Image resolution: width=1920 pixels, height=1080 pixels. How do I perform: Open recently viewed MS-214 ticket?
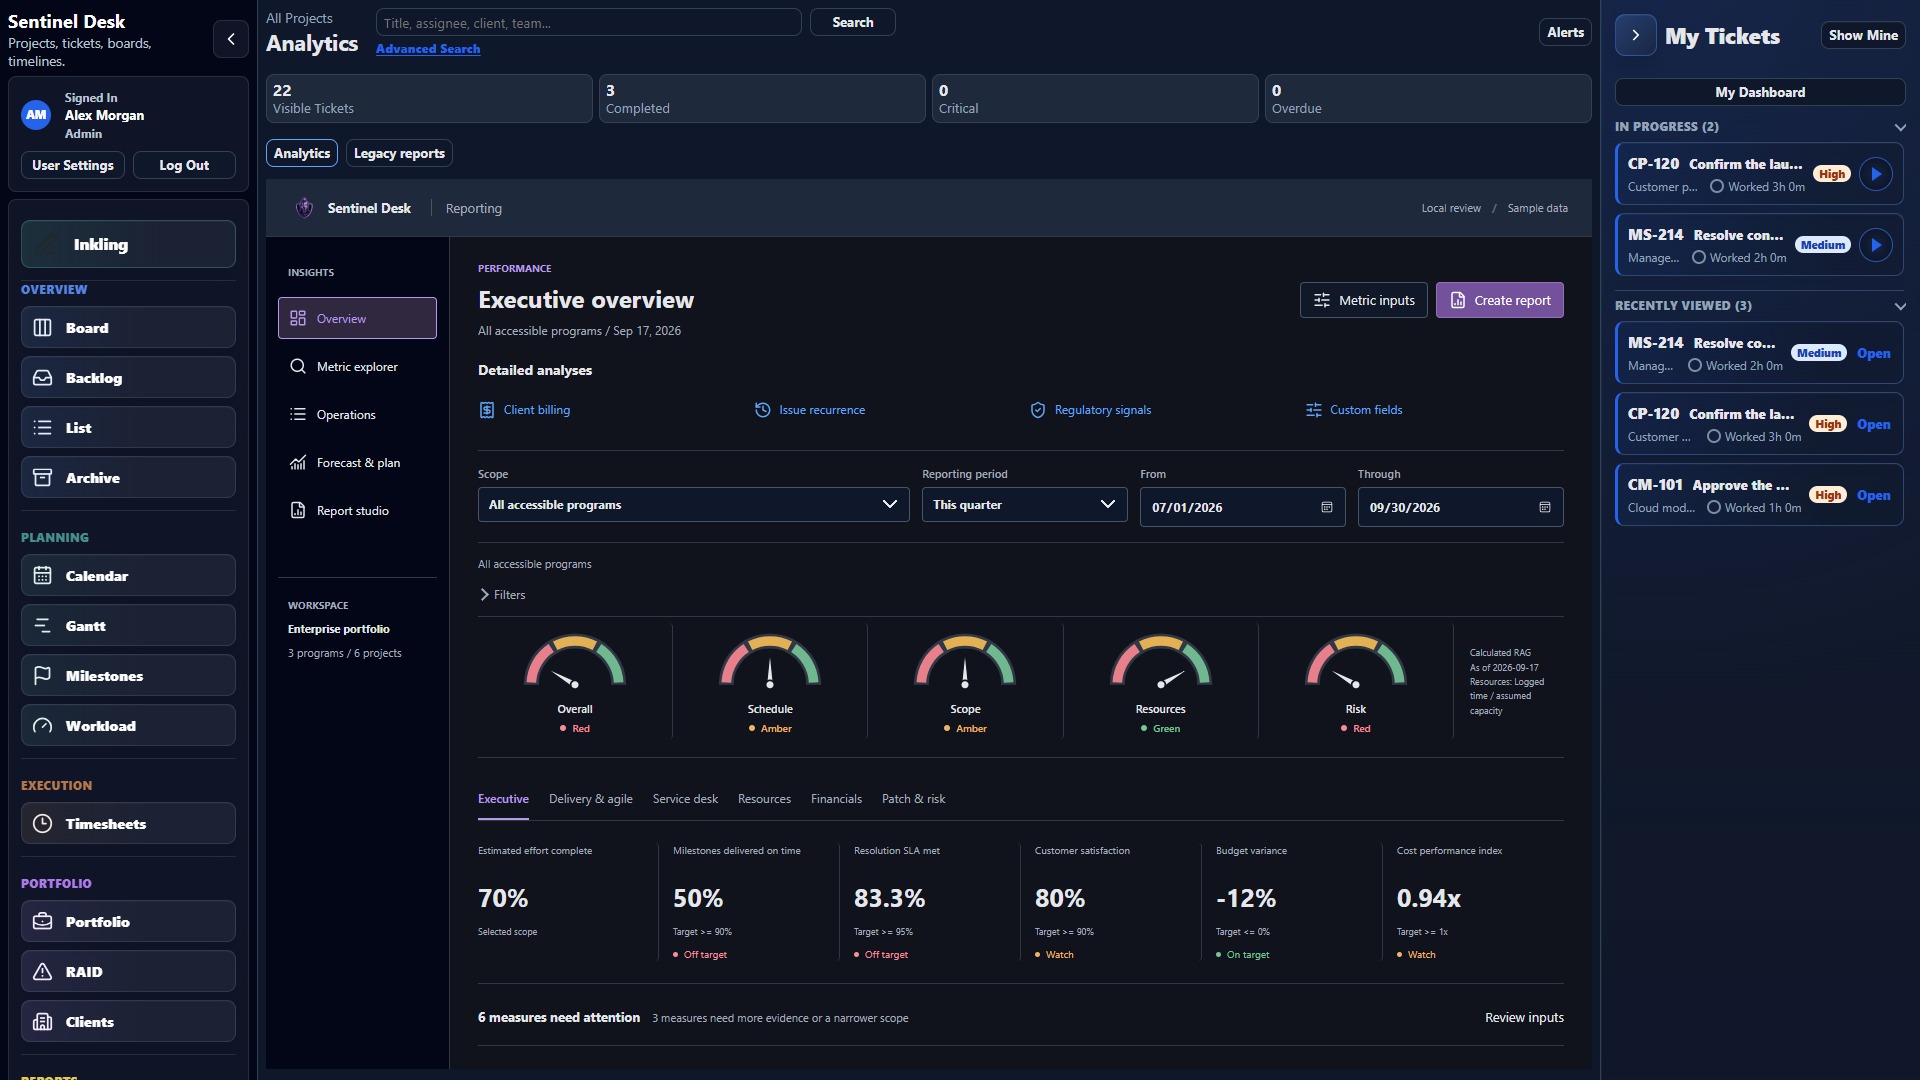tap(1759, 353)
